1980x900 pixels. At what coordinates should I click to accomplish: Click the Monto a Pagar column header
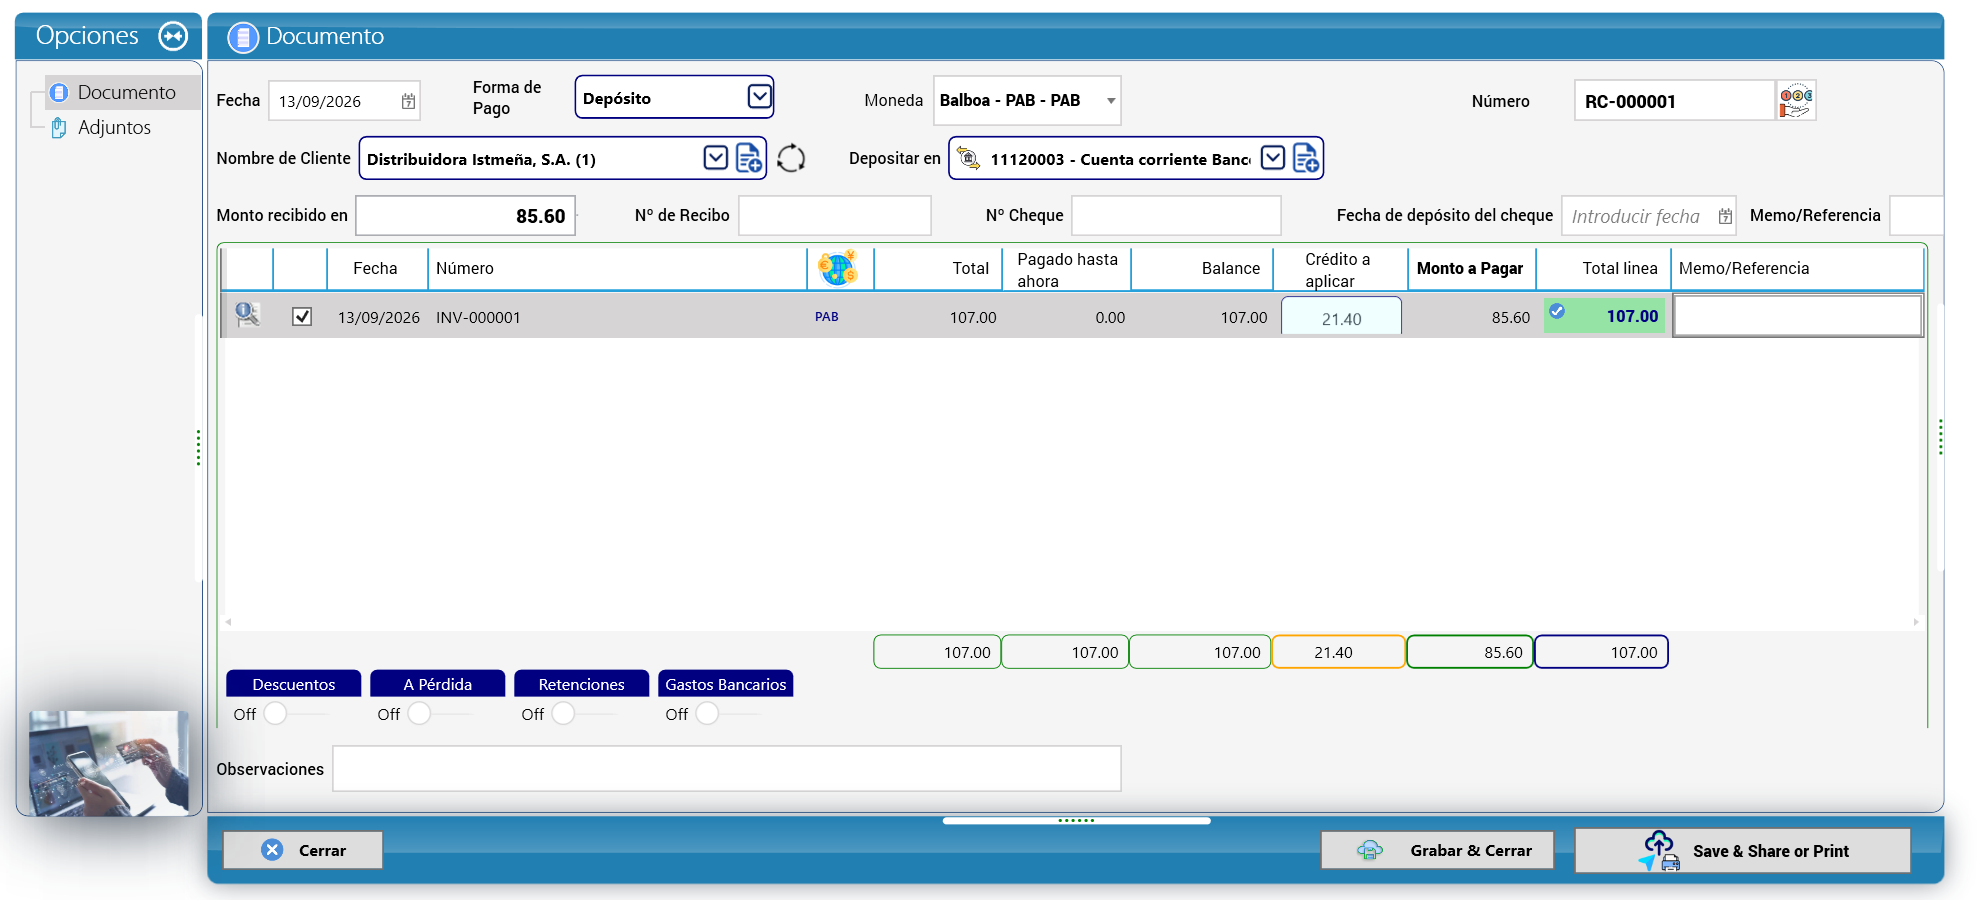[x=1470, y=268]
